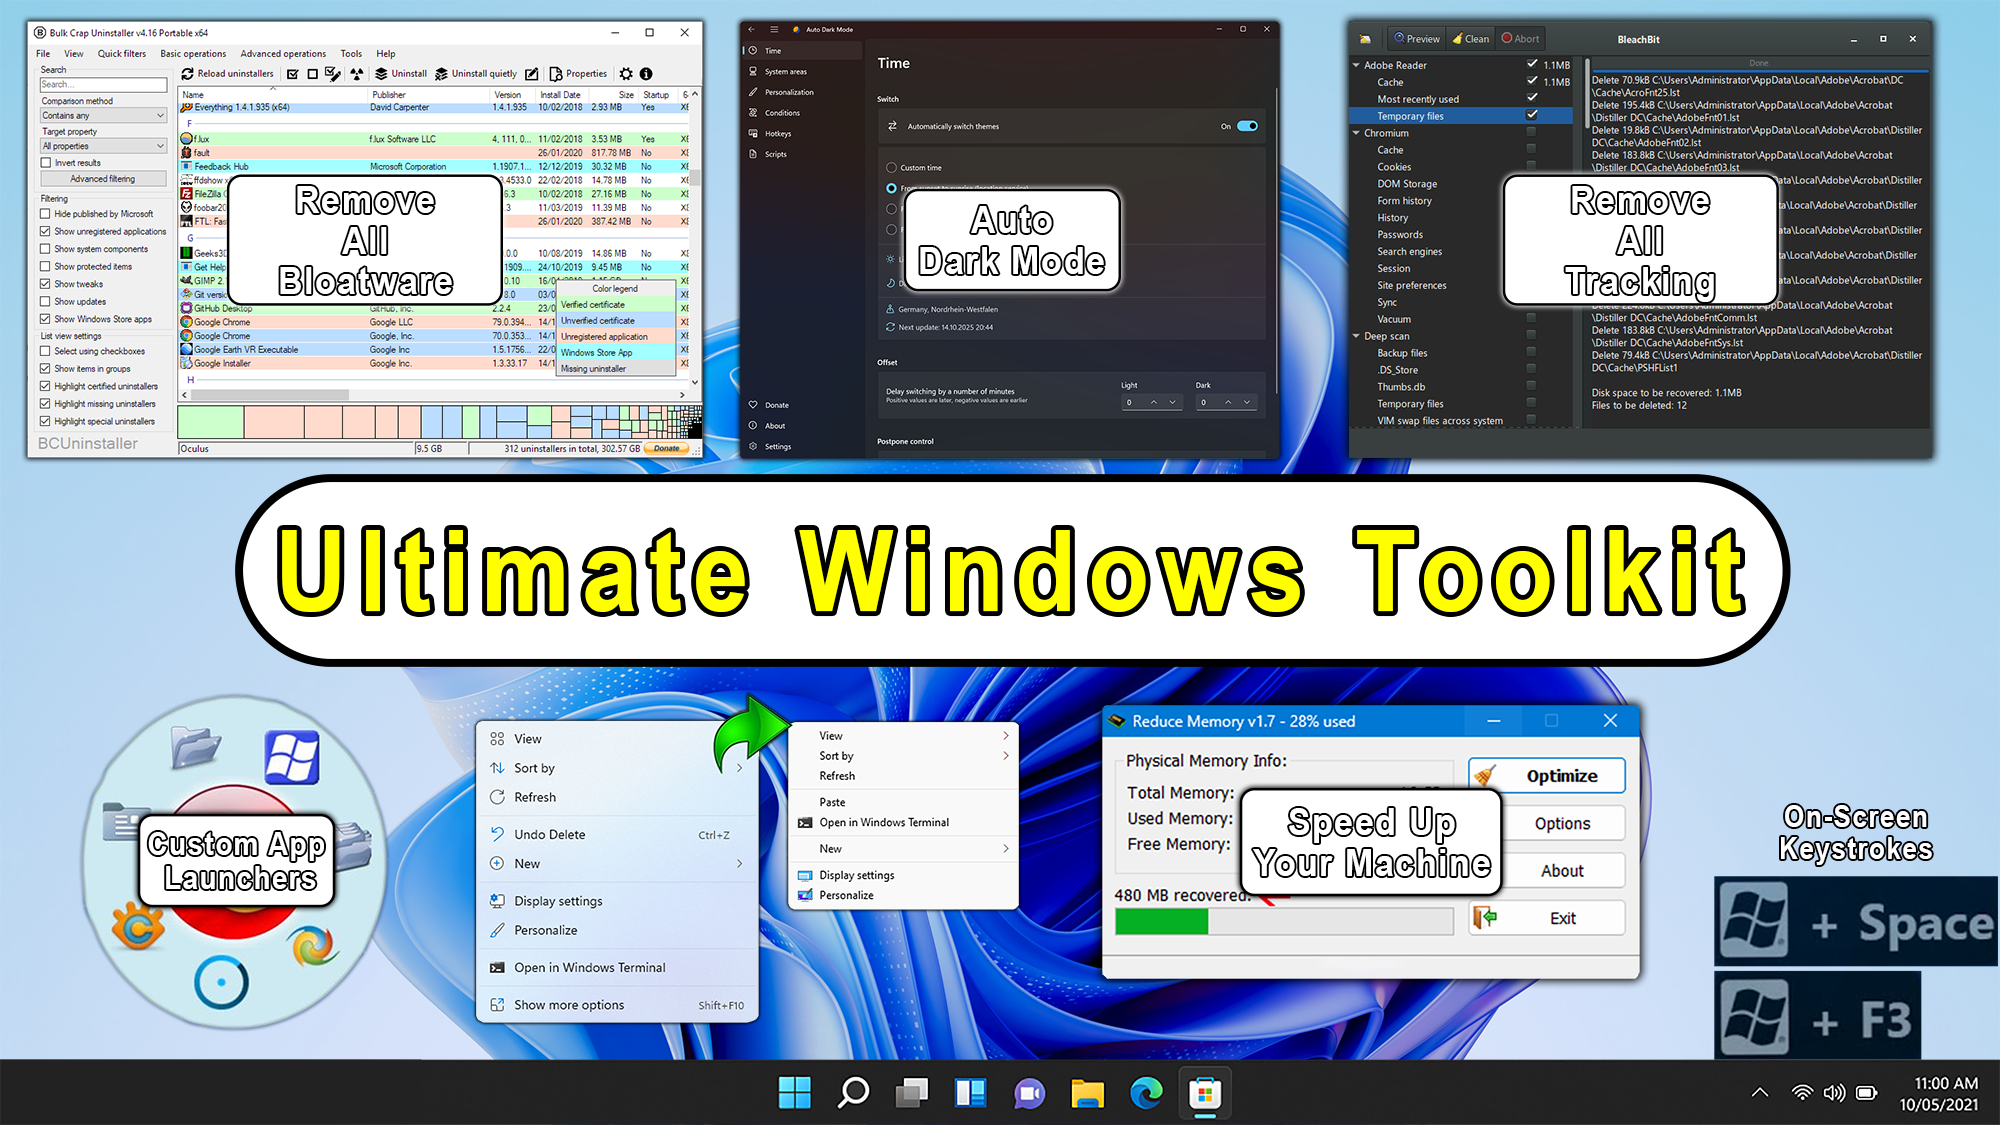Click Preview in BleachBit toolbar
Image resolution: width=2000 pixels, height=1125 pixels.
click(1417, 39)
